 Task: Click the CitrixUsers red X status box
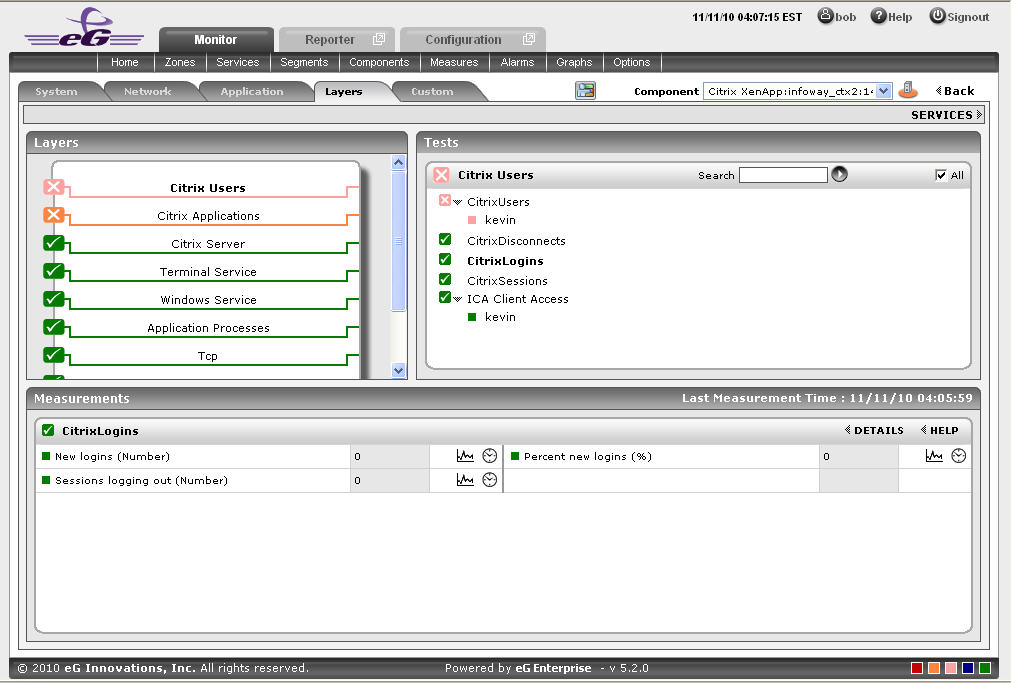click(x=445, y=200)
